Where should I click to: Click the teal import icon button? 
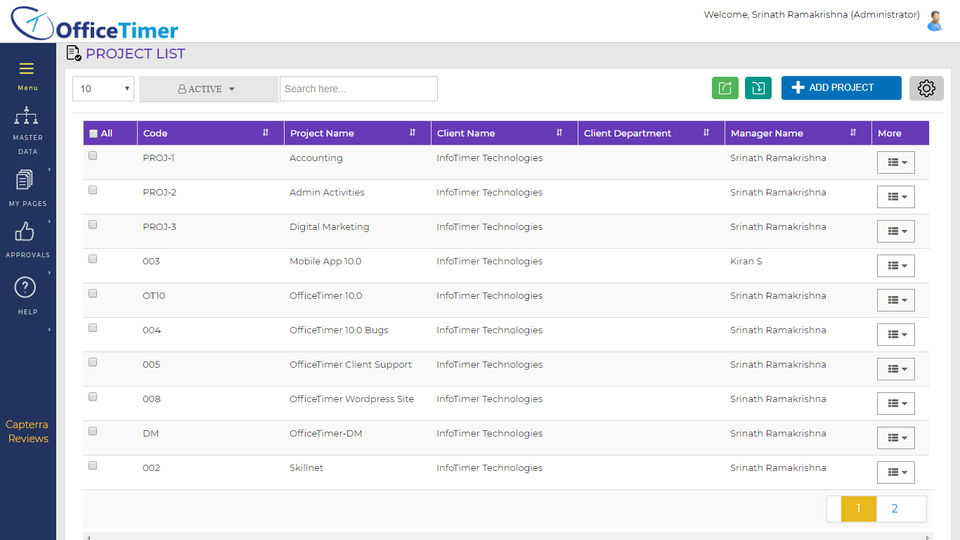[758, 88]
